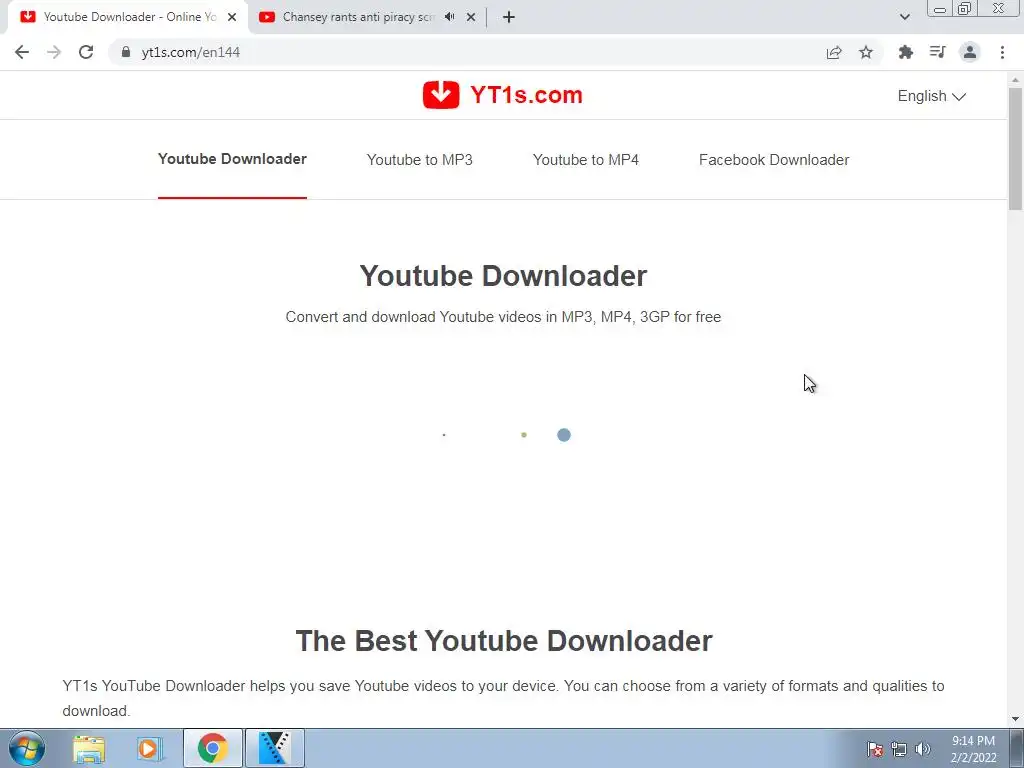Click the Youtube Downloader main heading

click(x=503, y=276)
